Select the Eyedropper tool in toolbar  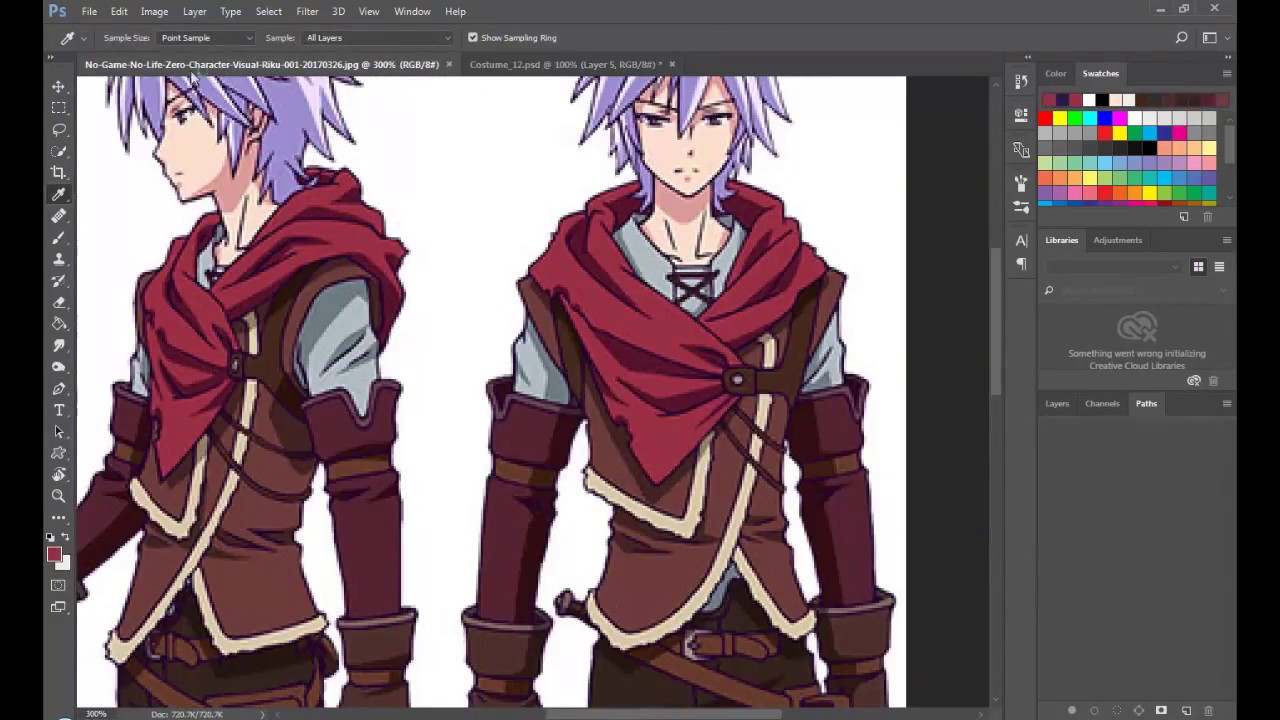point(59,195)
